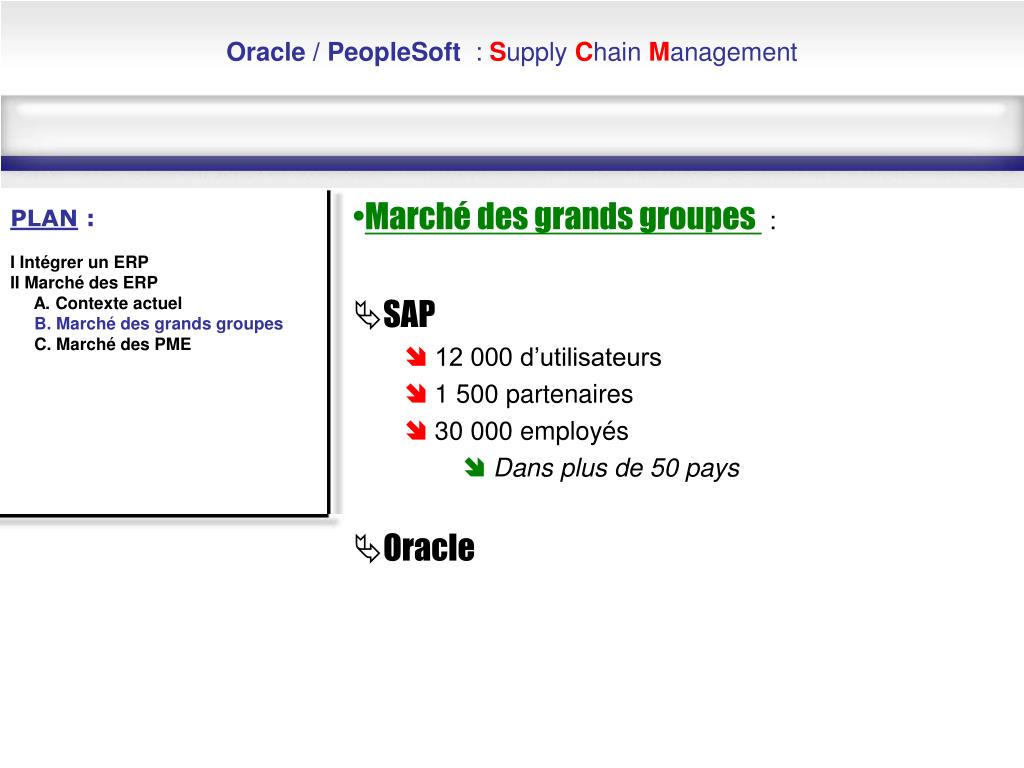This screenshot has height=768, width=1024.
Task: Click the outlined arrow bullet beside SAP
Action: [x=367, y=315]
